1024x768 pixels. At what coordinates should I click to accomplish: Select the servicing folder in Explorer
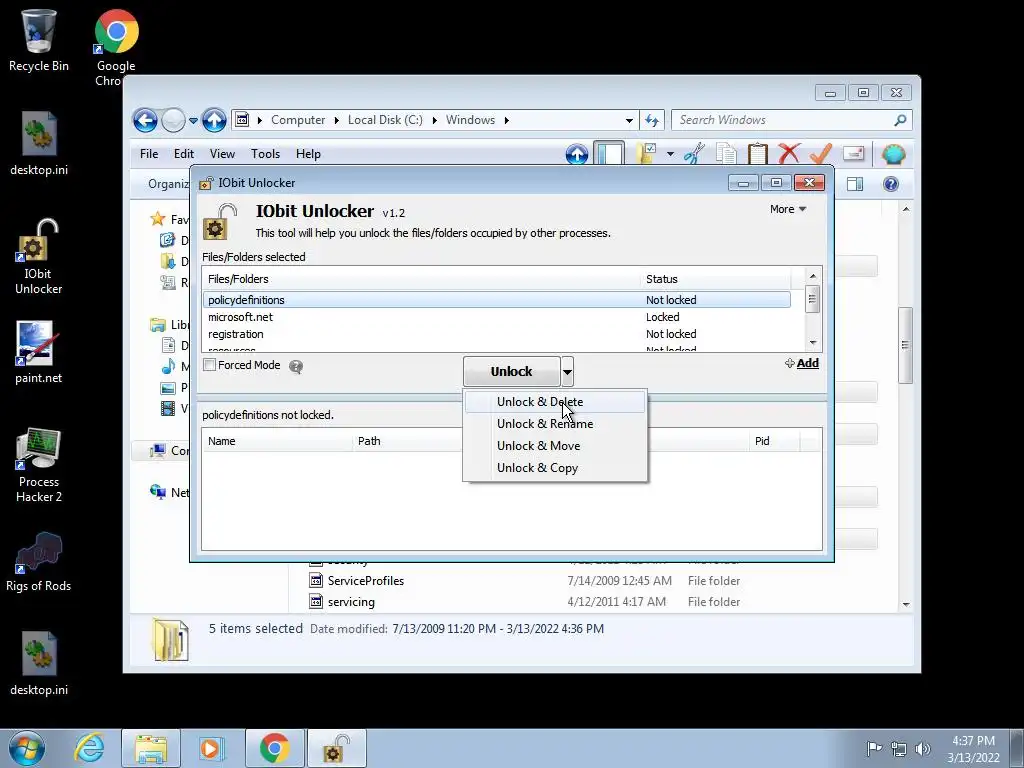[x=351, y=601]
